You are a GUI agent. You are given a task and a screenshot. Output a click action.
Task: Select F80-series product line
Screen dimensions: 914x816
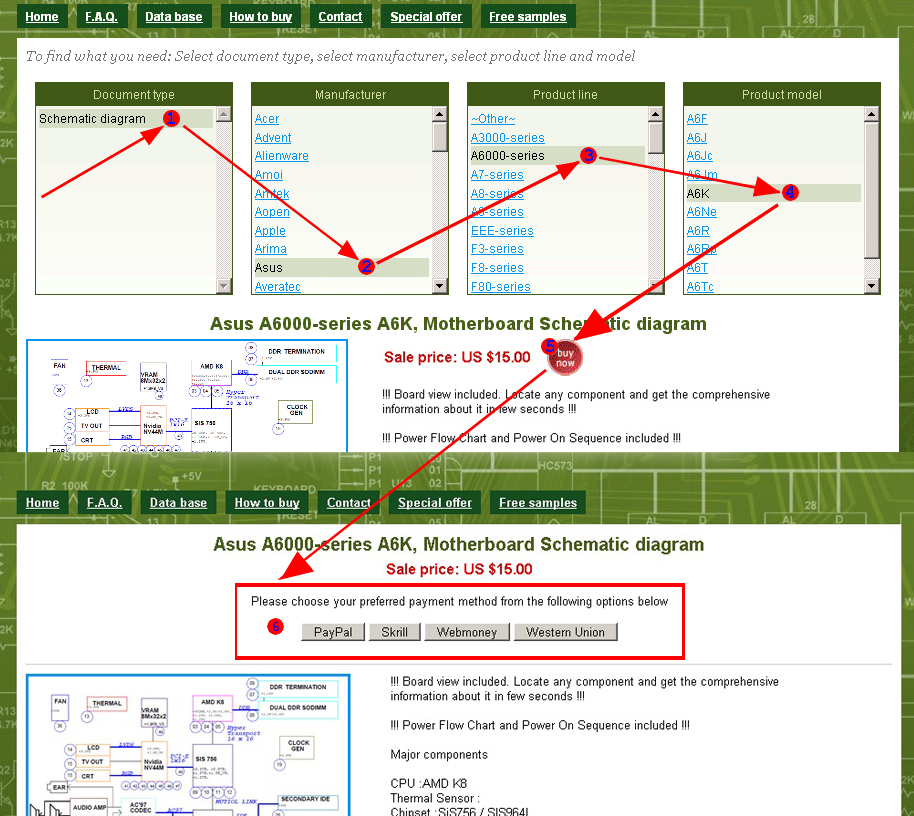coord(501,287)
